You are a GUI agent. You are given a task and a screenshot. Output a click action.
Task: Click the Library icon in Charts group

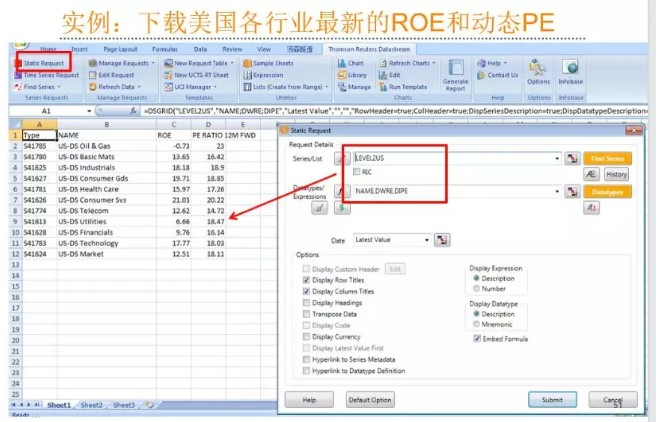[x=352, y=75]
